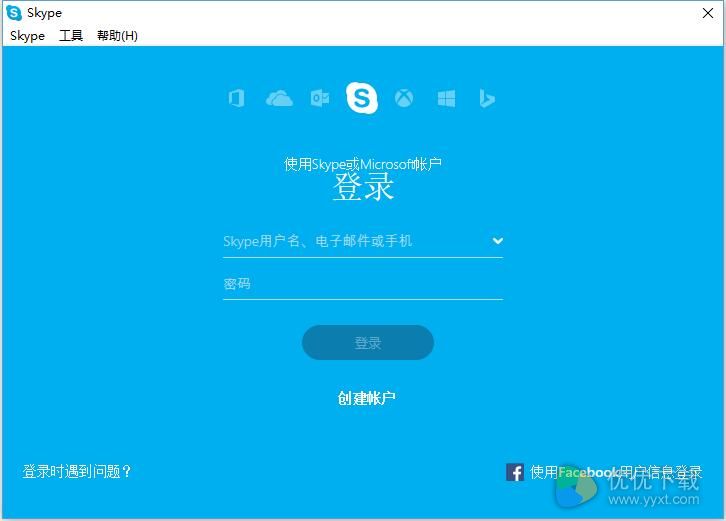The height and width of the screenshot is (521, 726).
Task: Open the 帮助(H) menu
Action: click(x=117, y=36)
